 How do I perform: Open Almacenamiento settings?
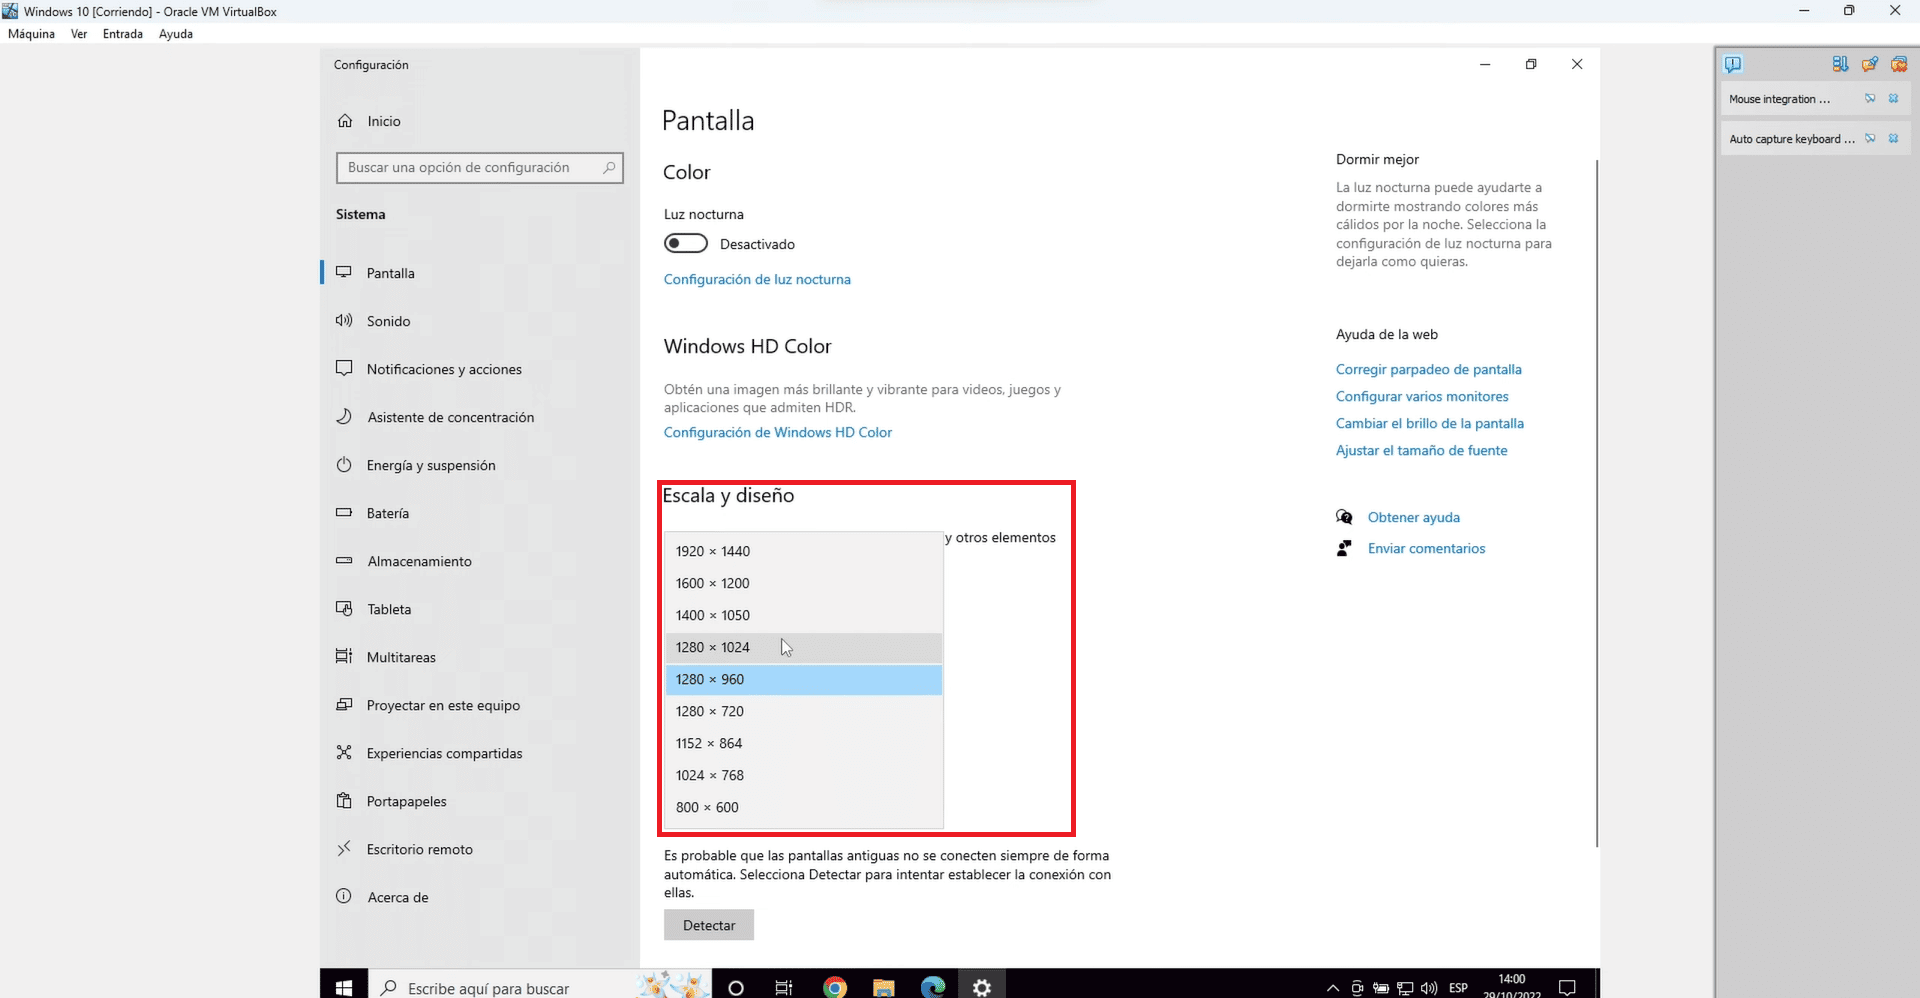pyautogui.click(x=418, y=560)
